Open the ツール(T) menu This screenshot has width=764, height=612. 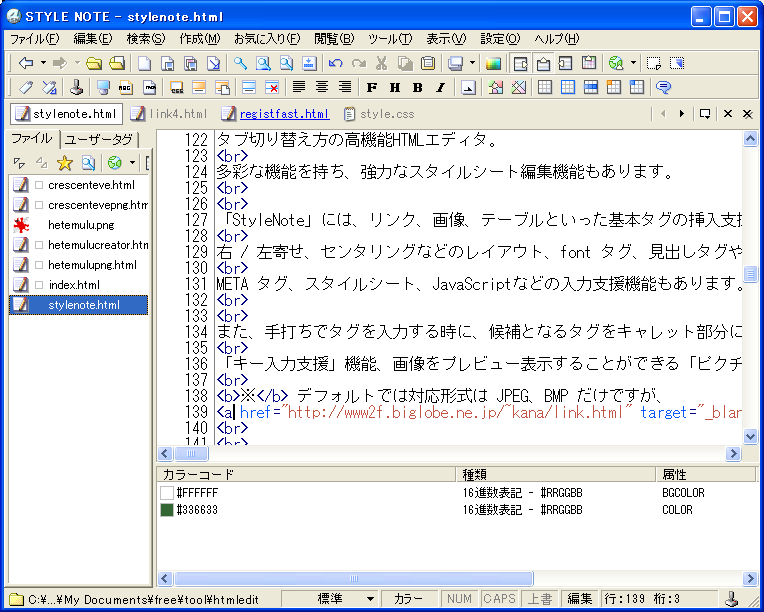coord(390,39)
